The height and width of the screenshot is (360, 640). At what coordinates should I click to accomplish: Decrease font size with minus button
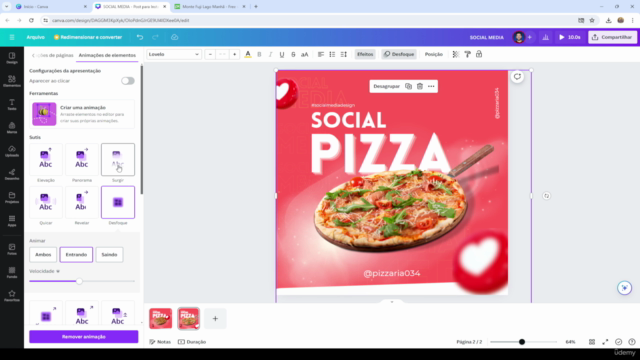210,54
